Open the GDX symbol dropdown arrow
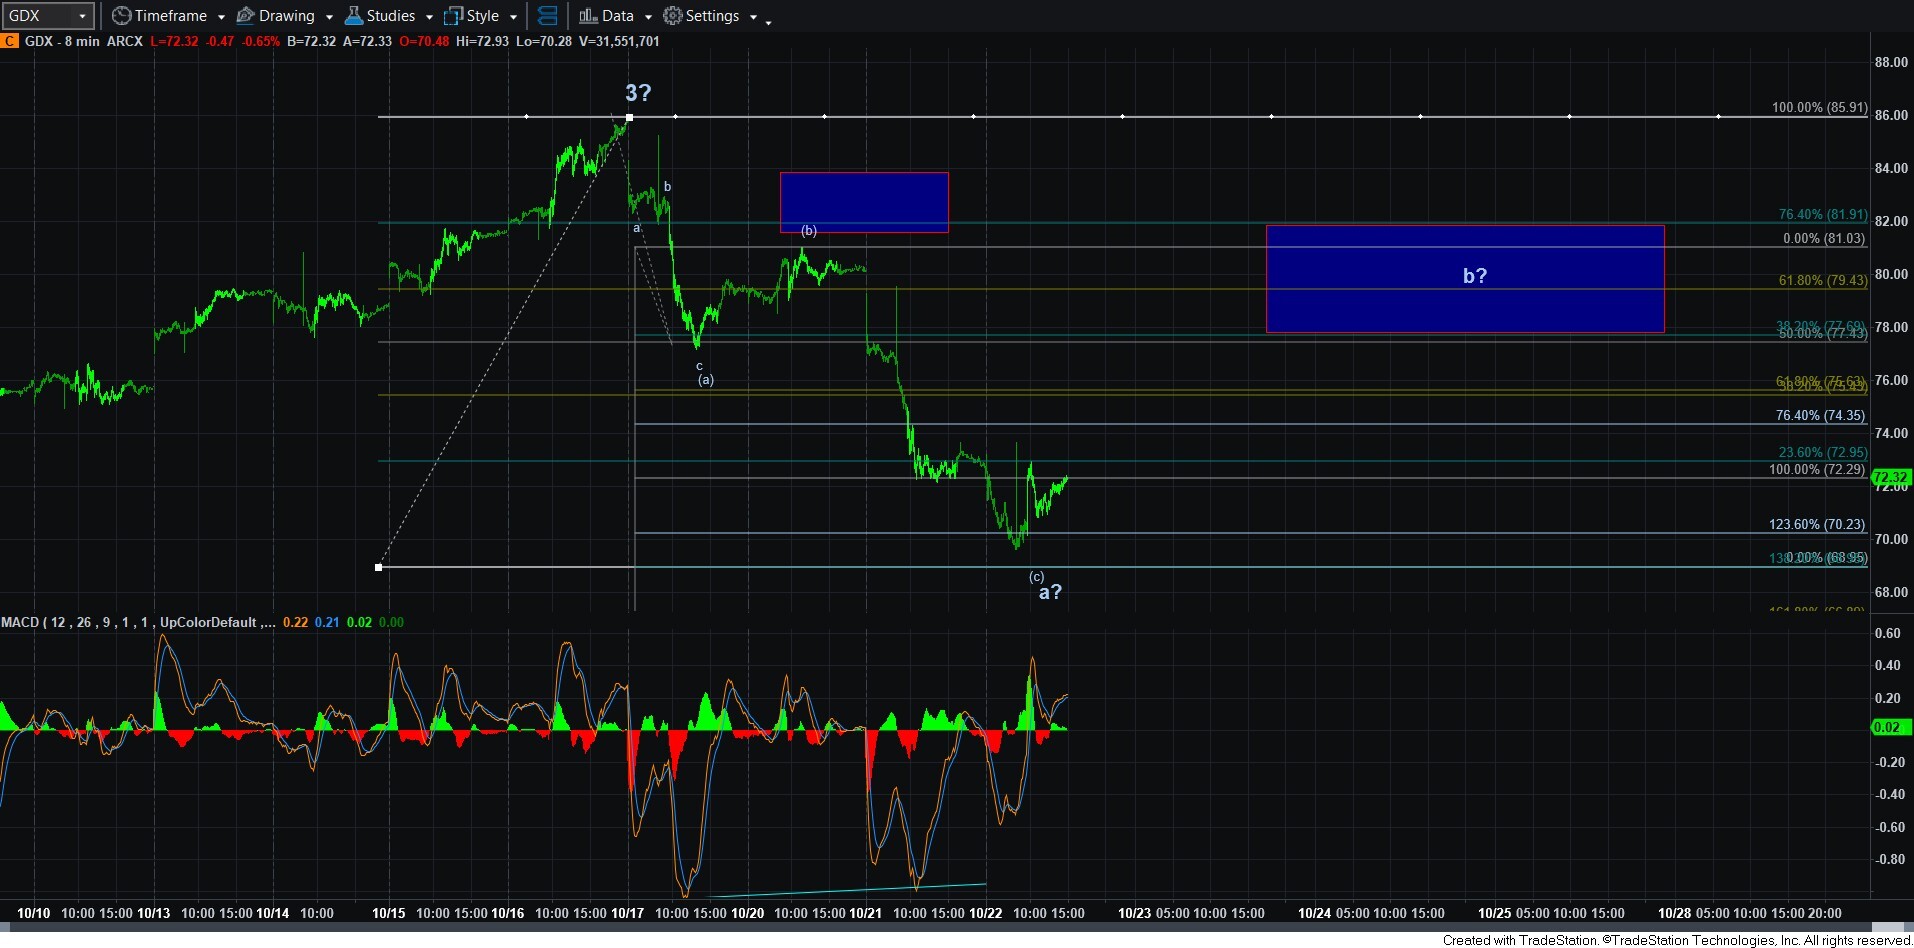 [82, 16]
